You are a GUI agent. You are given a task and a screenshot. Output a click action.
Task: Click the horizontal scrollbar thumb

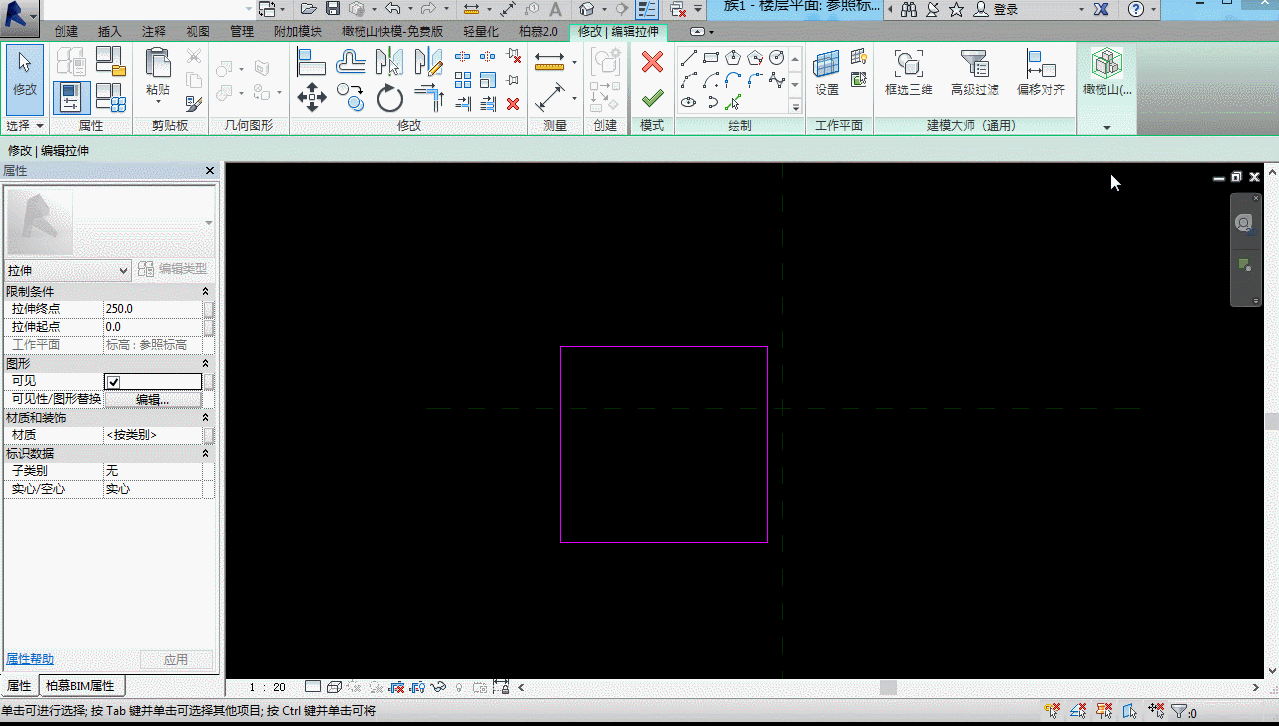(x=888, y=687)
